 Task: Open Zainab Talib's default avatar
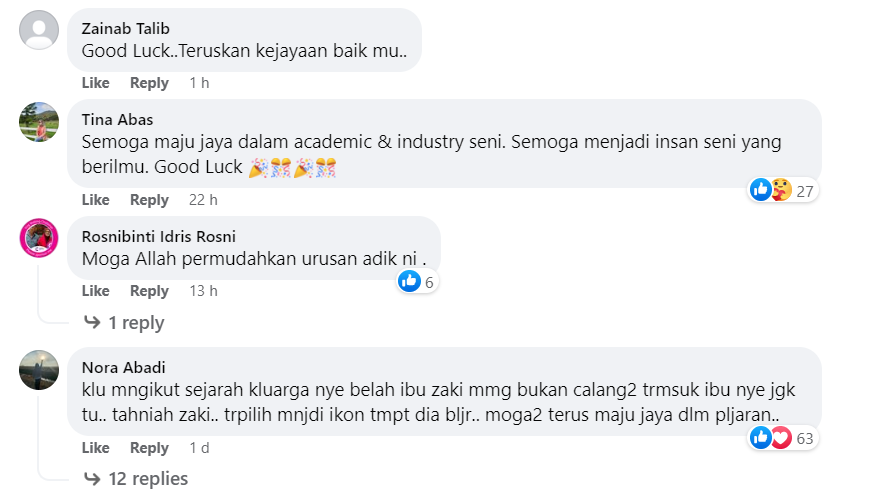pos(39,29)
